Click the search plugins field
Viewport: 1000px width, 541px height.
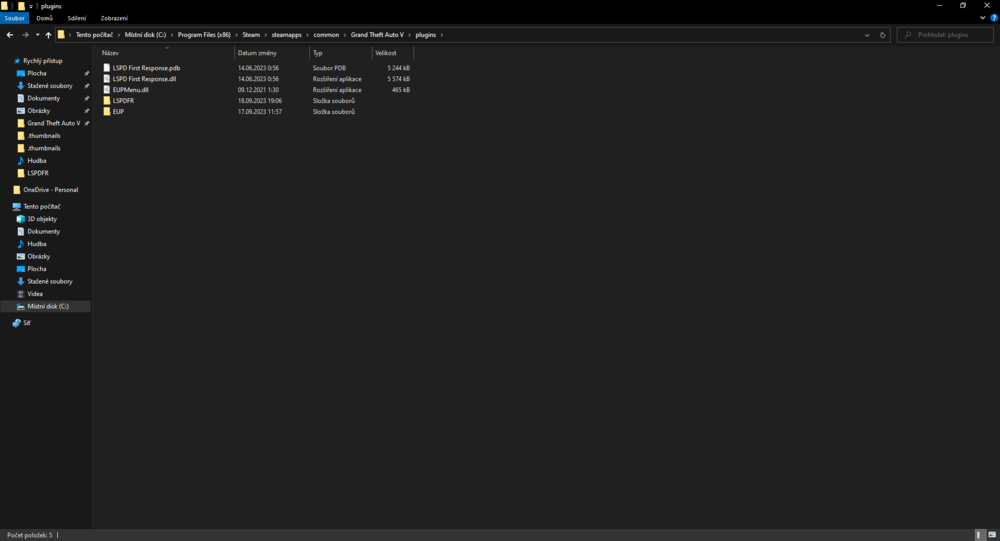[945, 35]
